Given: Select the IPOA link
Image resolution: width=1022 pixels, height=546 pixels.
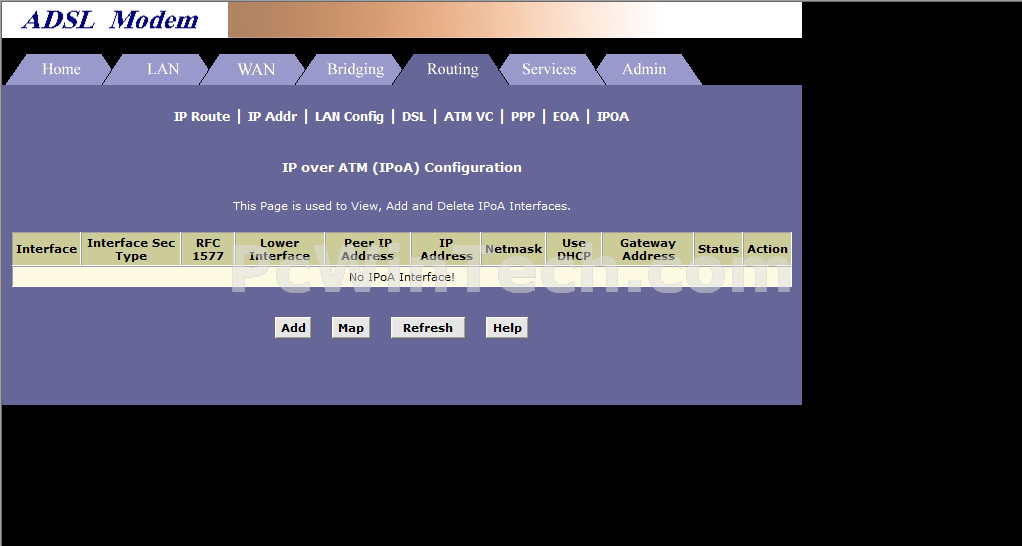Looking at the screenshot, I should [613, 117].
